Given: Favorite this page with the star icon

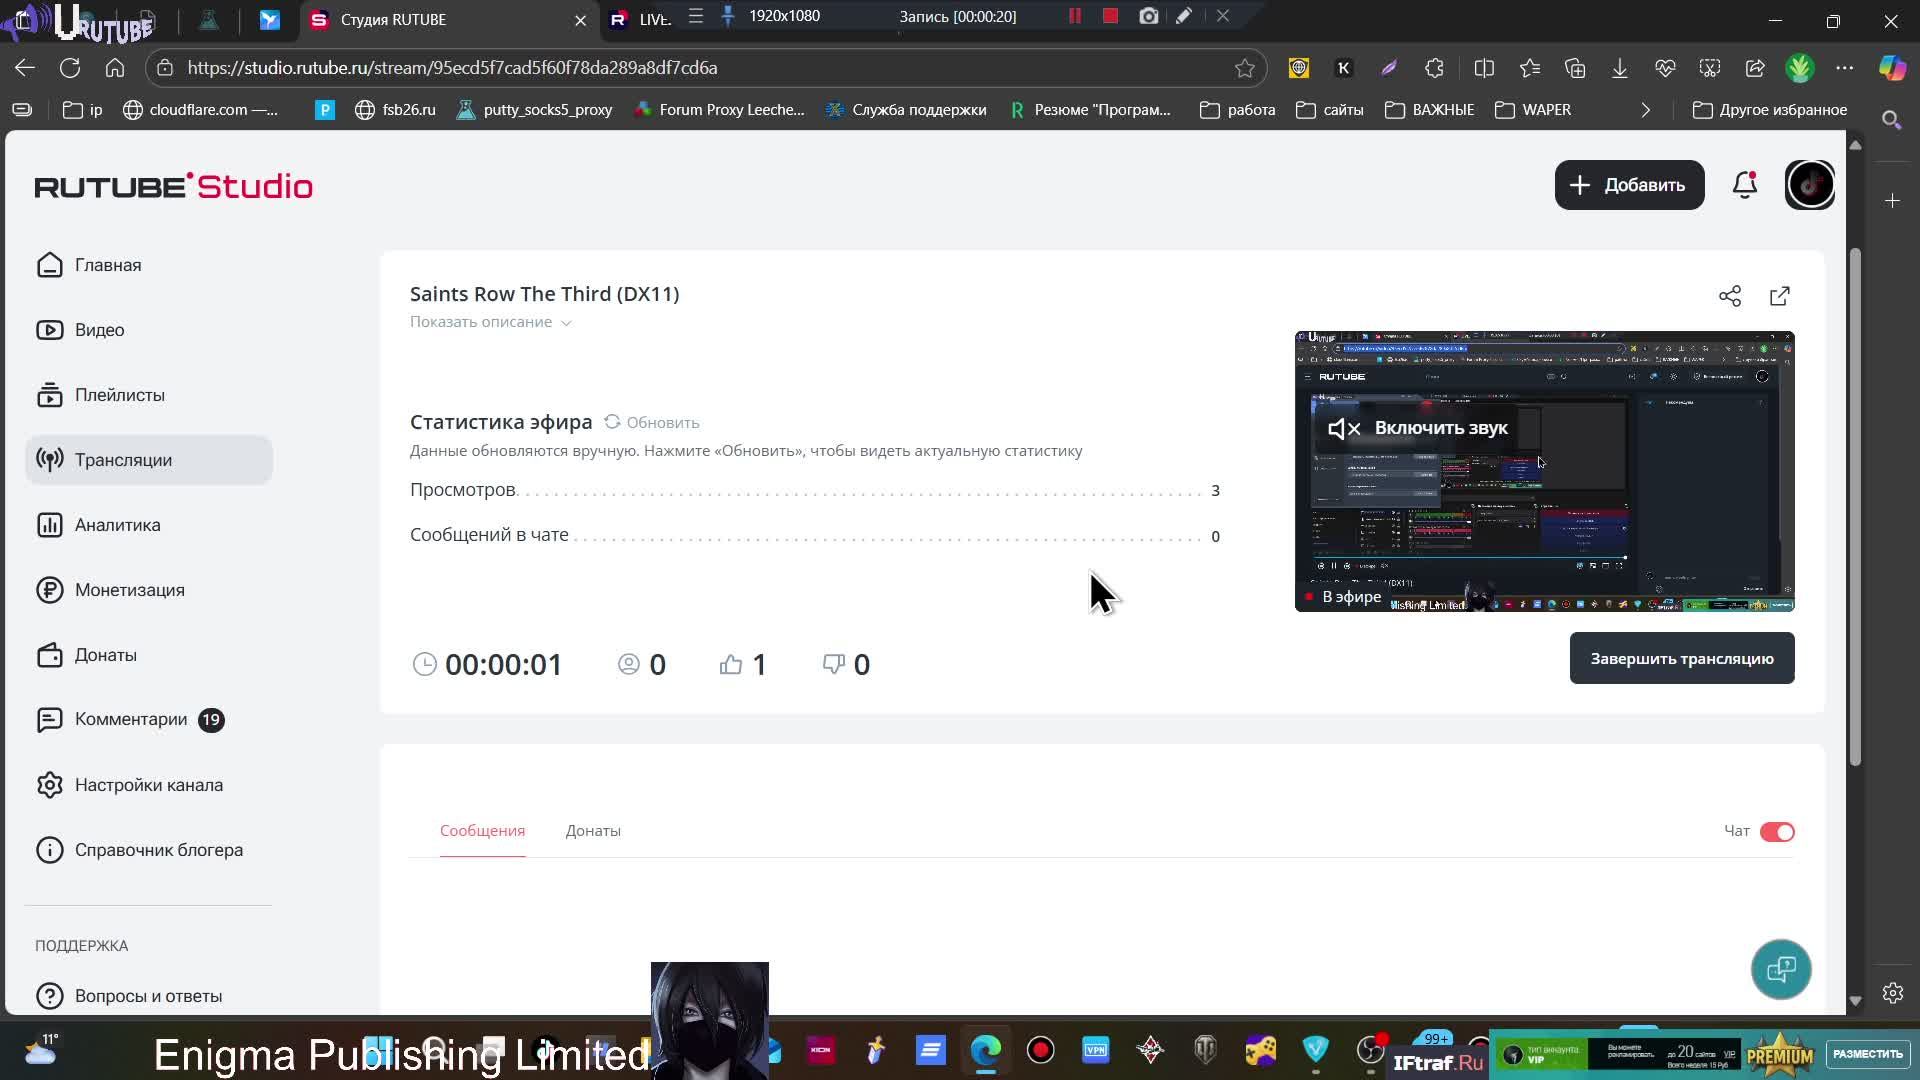Looking at the screenshot, I should click(1245, 68).
